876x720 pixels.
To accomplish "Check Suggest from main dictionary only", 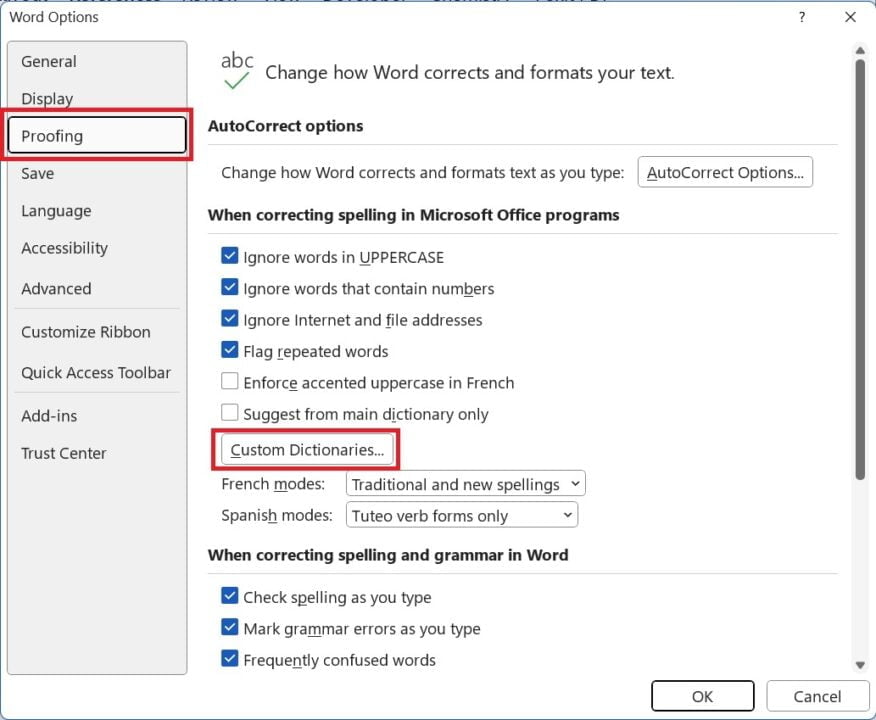I will click(x=229, y=413).
